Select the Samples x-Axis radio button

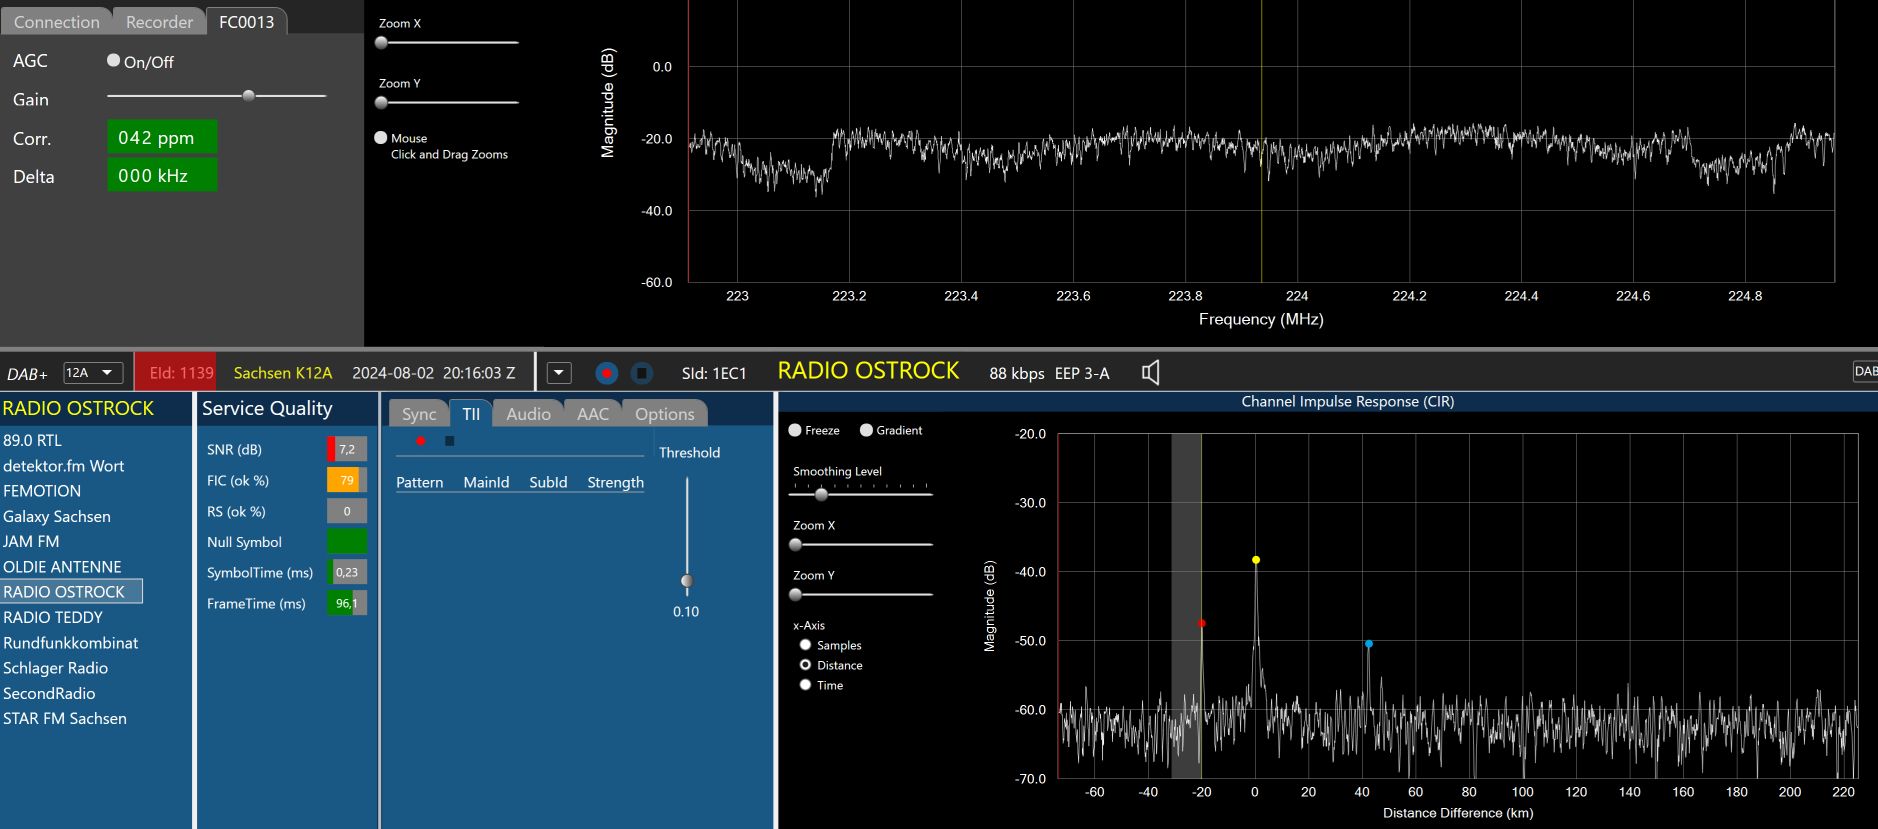point(805,645)
